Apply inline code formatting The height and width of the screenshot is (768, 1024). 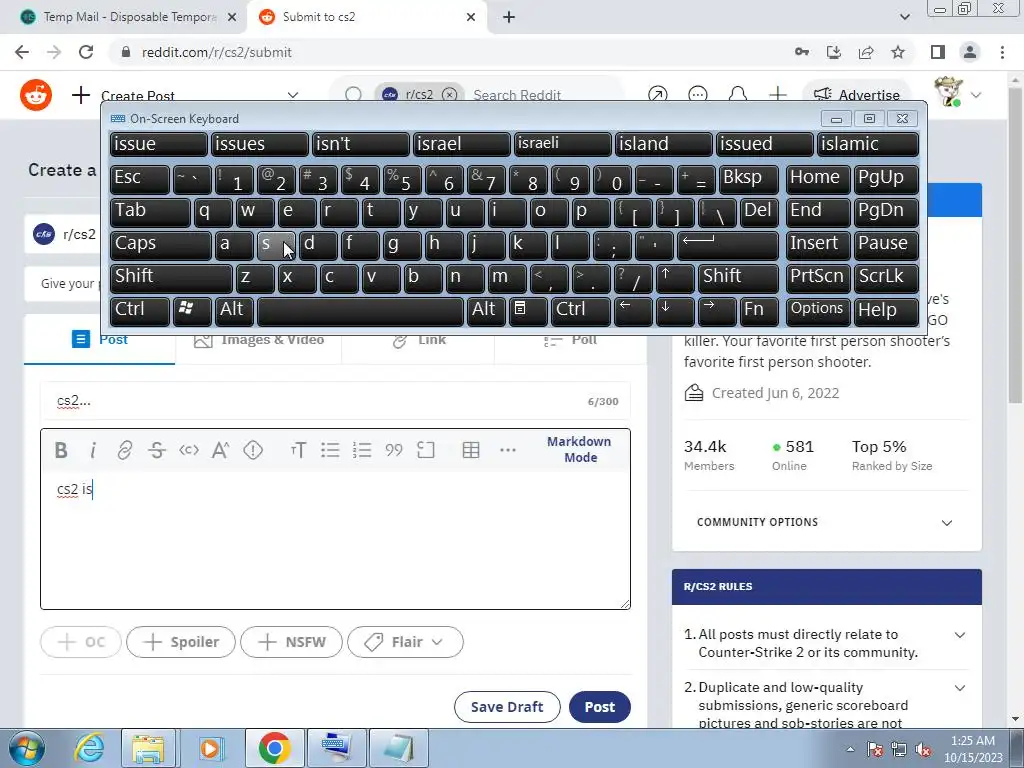pos(189,450)
